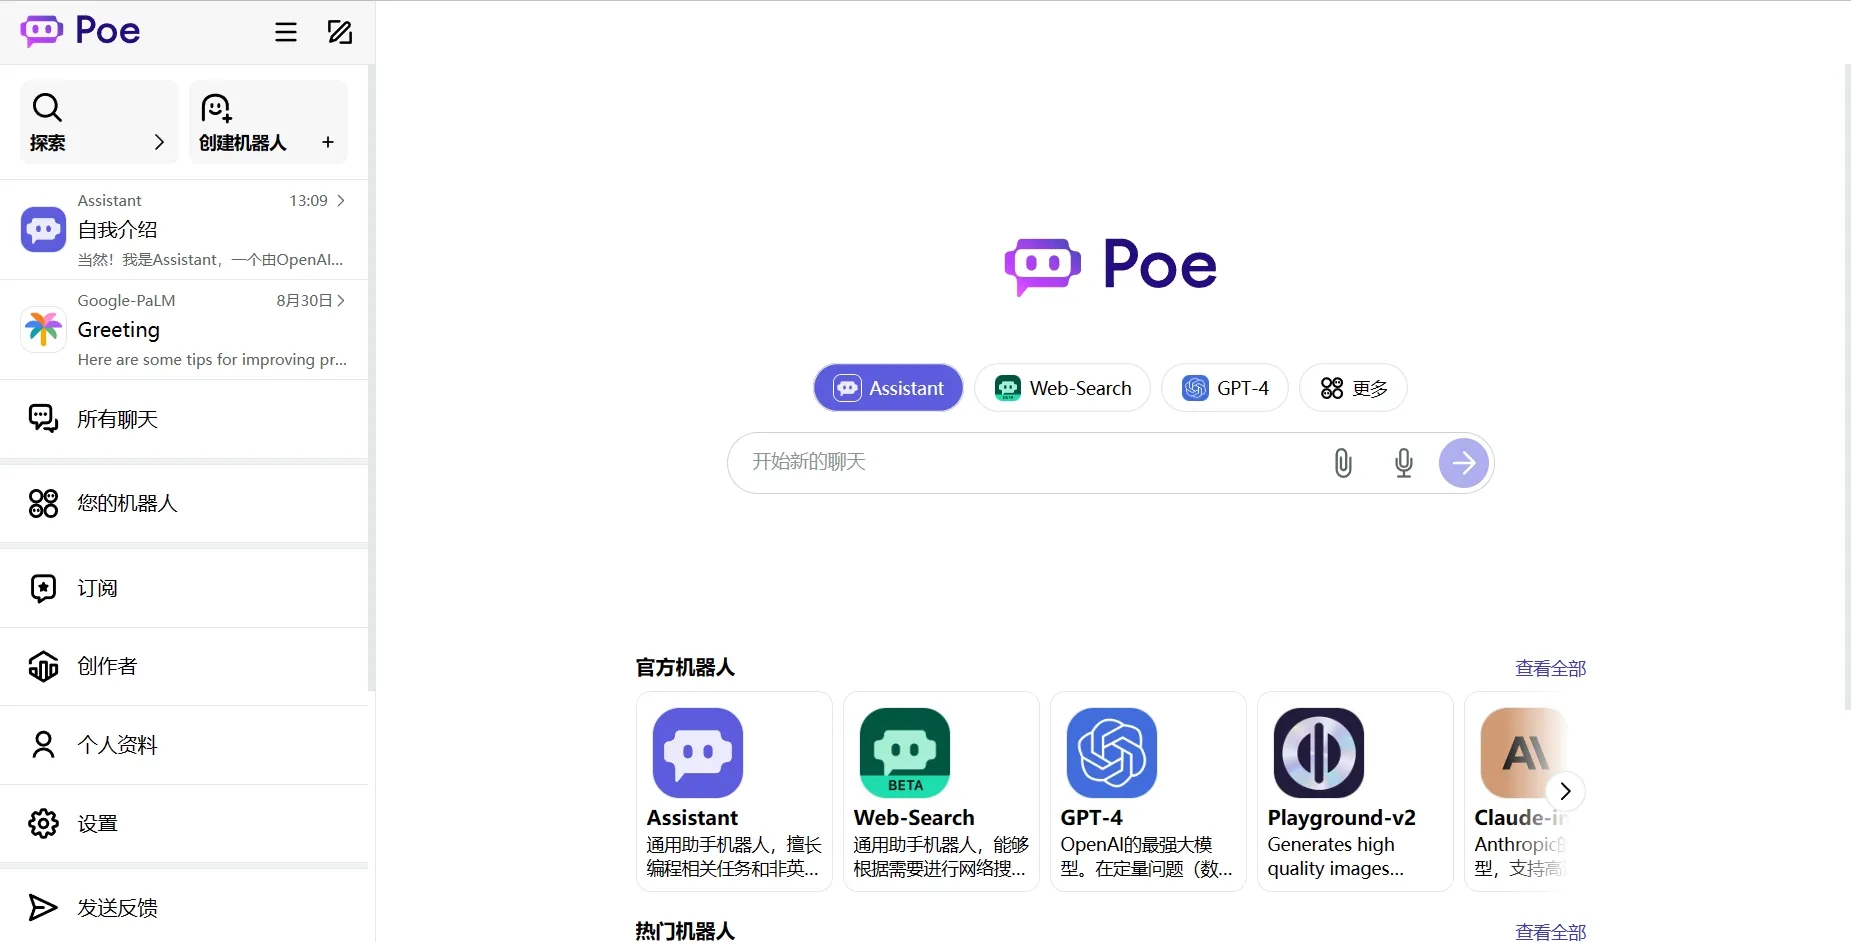Click the Poe logo in sidebar header
This screenshot has height=942, width=1851.
coord(80,31)
